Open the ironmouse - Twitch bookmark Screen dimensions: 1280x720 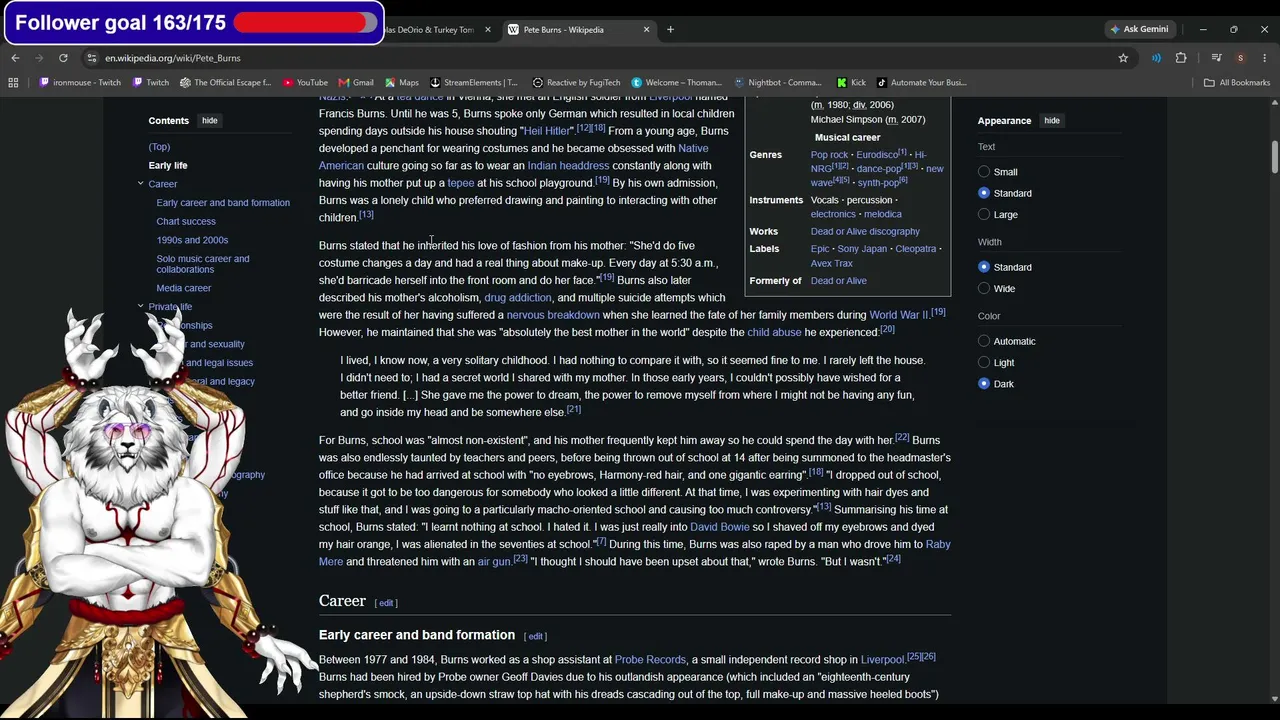tap(80, 83)
